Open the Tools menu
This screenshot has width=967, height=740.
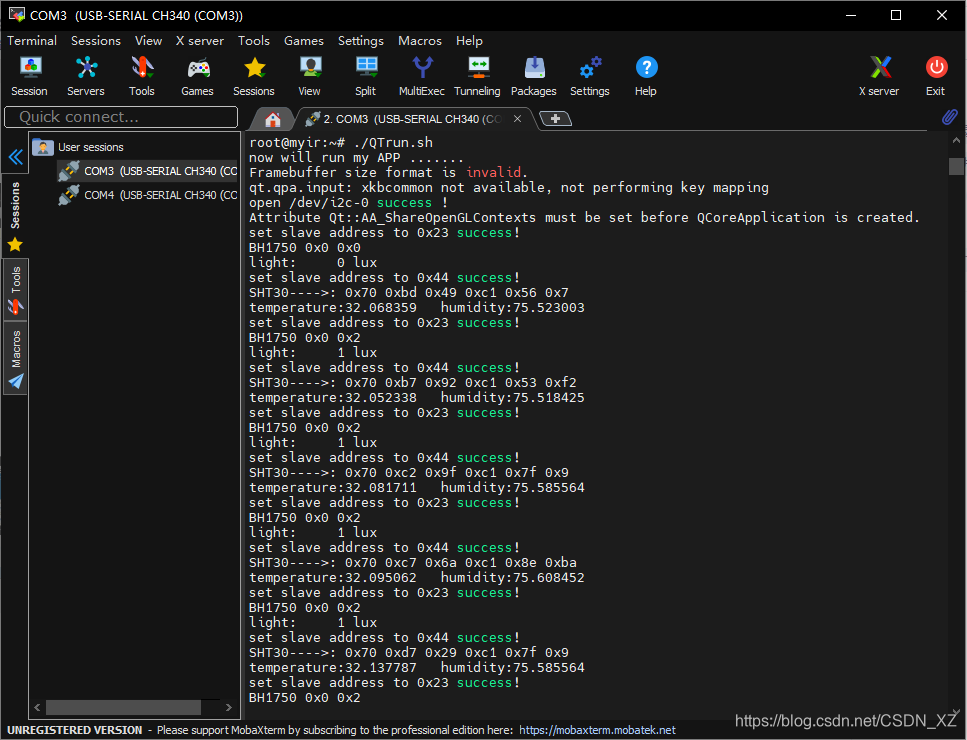tap(253, 41)
